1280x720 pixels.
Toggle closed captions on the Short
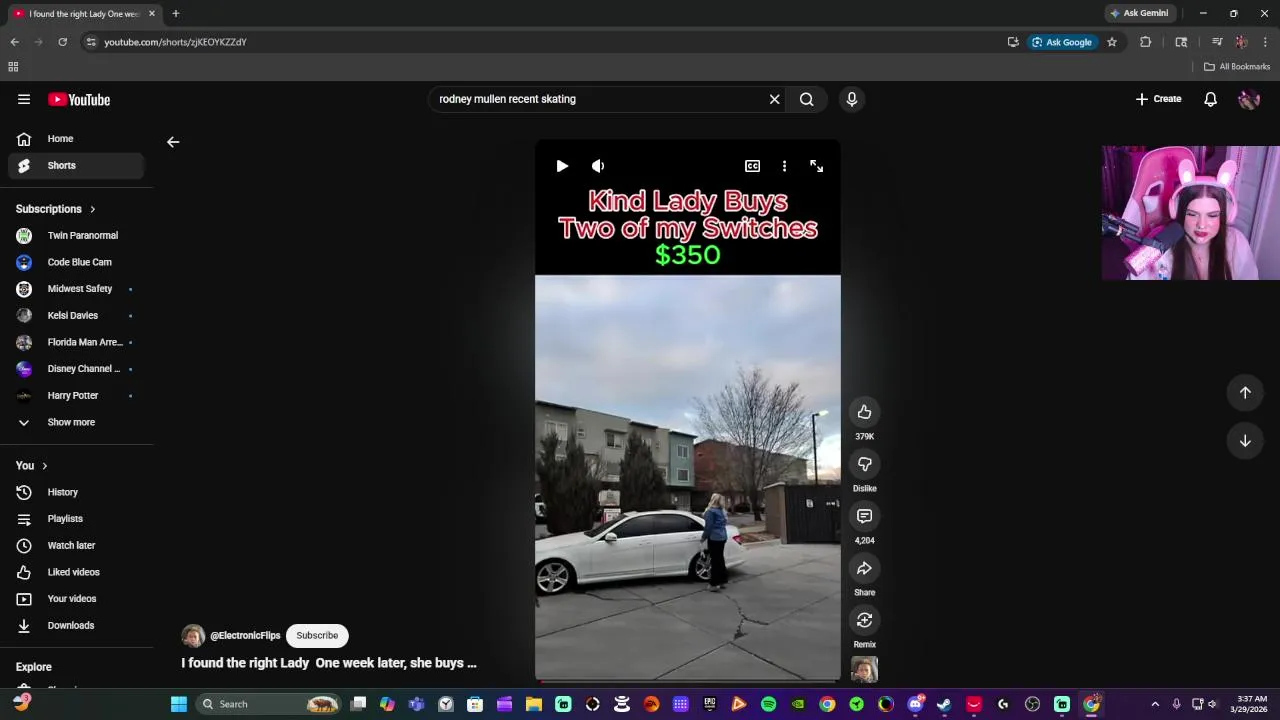(x=752, y=166)
